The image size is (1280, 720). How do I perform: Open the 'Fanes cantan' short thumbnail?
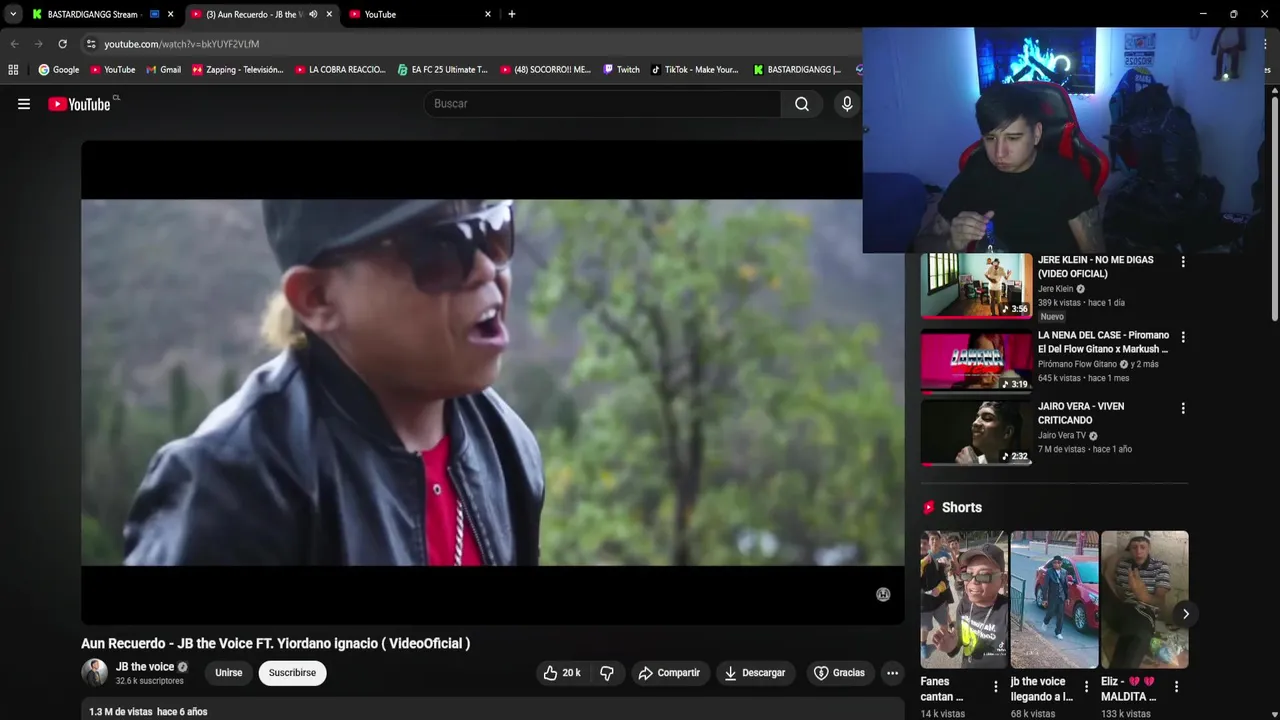click(x=964, y=599)
